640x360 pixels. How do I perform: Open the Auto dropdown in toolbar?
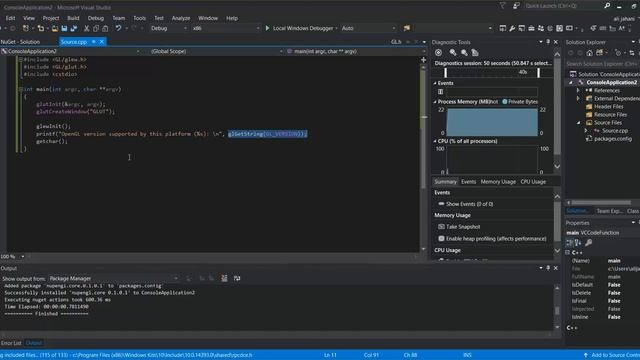click(x=368, y=28)
